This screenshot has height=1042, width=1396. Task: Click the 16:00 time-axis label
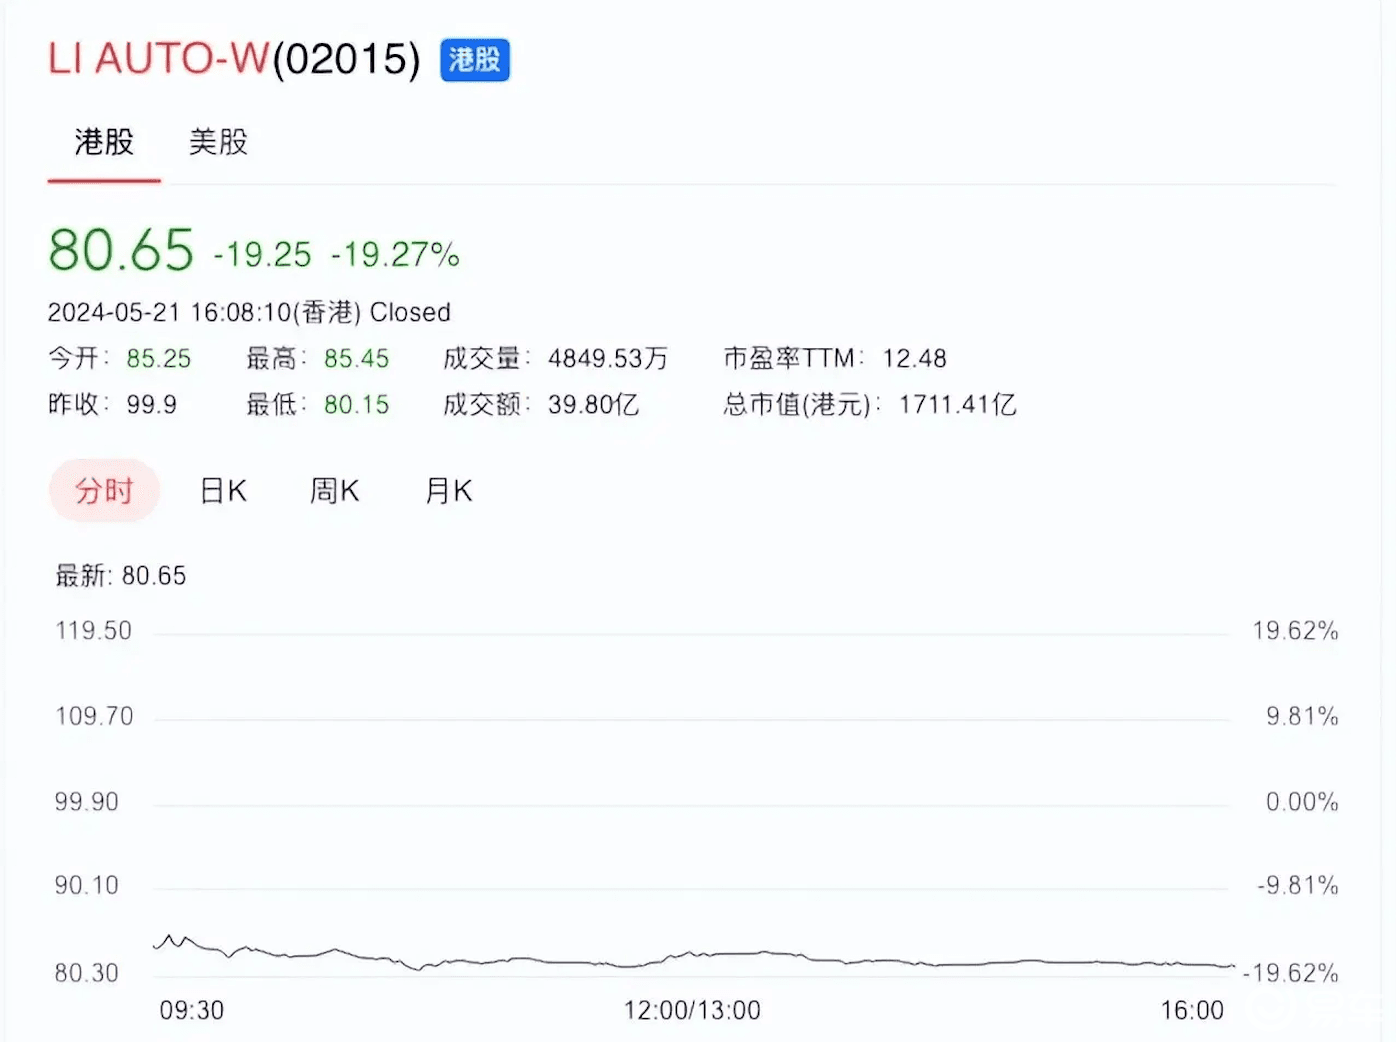1192,1010
